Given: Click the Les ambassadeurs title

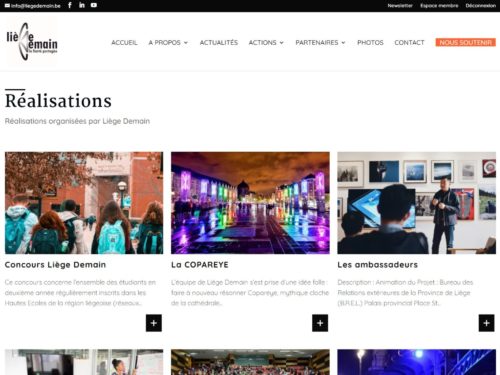Looking at the screenshot, I should [x=377, y=265].
